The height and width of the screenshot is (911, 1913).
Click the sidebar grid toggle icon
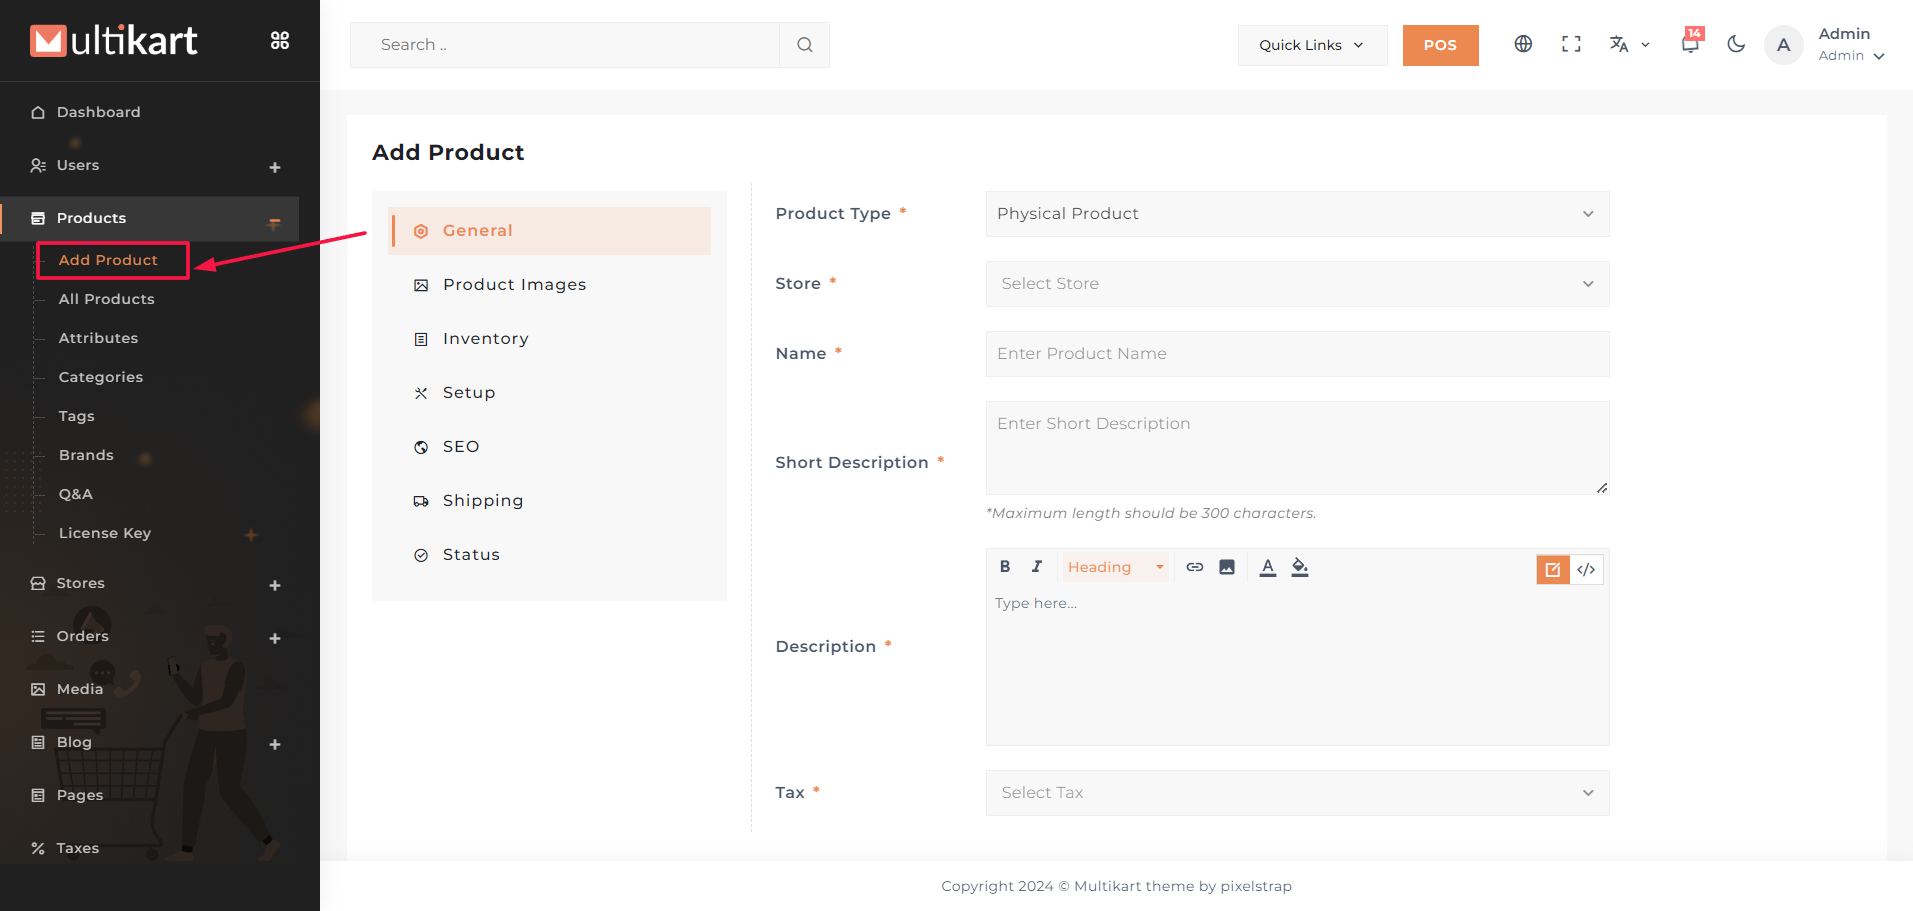(x=280, y=40)
